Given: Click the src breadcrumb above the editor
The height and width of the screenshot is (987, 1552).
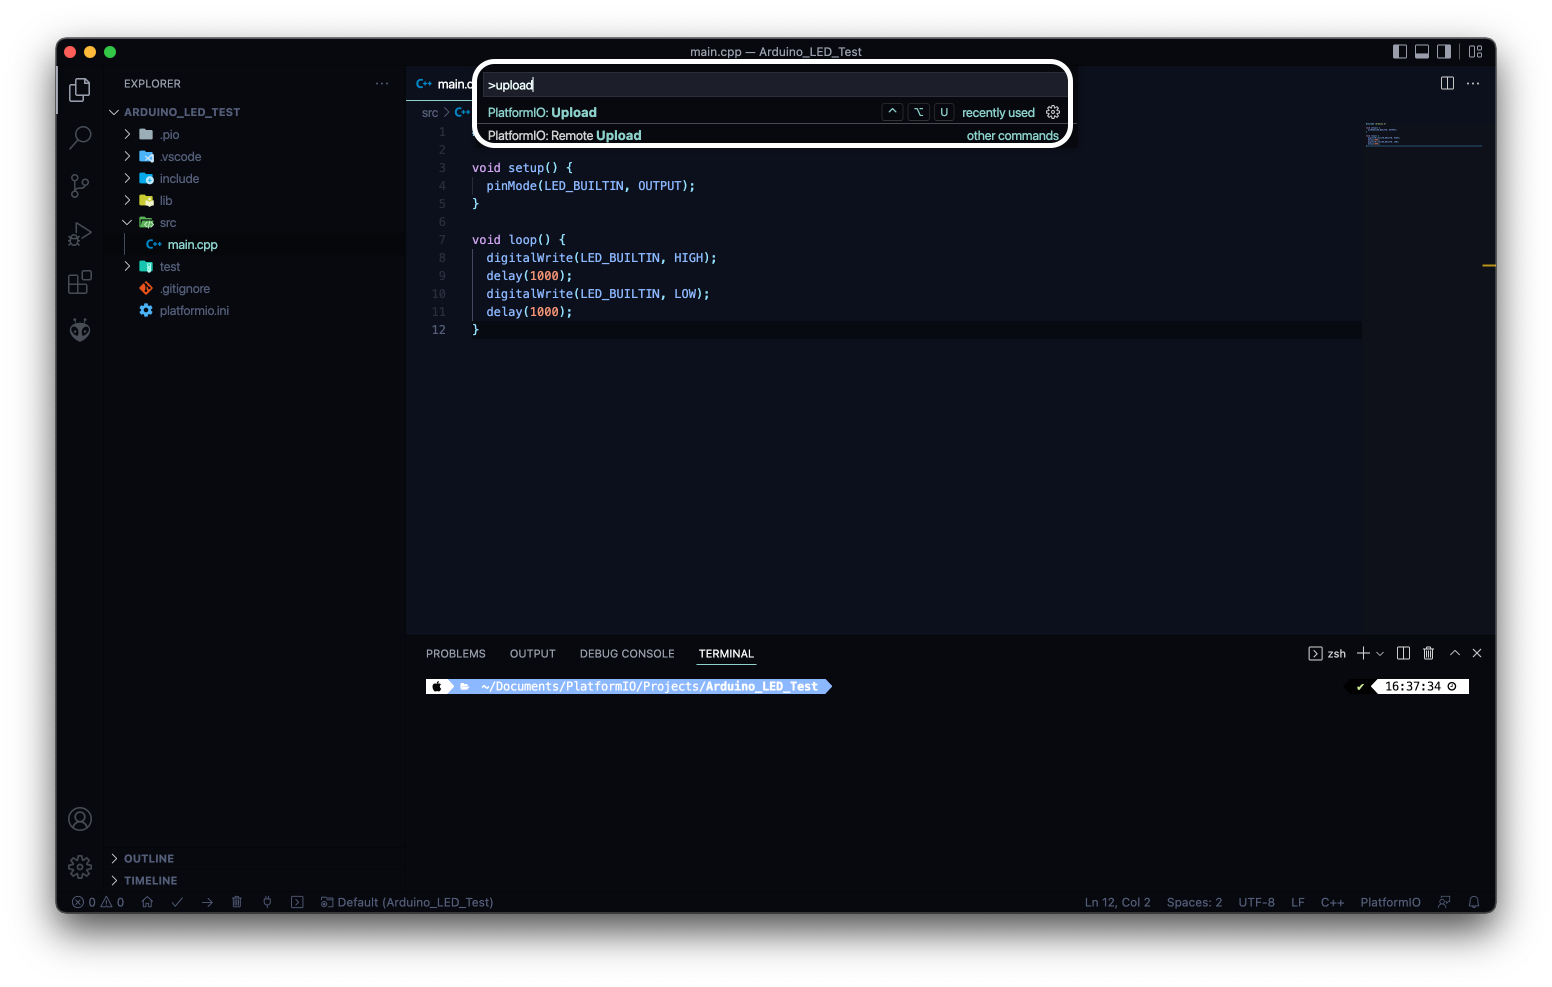Looking at the screenshot, I should point(430,113).
